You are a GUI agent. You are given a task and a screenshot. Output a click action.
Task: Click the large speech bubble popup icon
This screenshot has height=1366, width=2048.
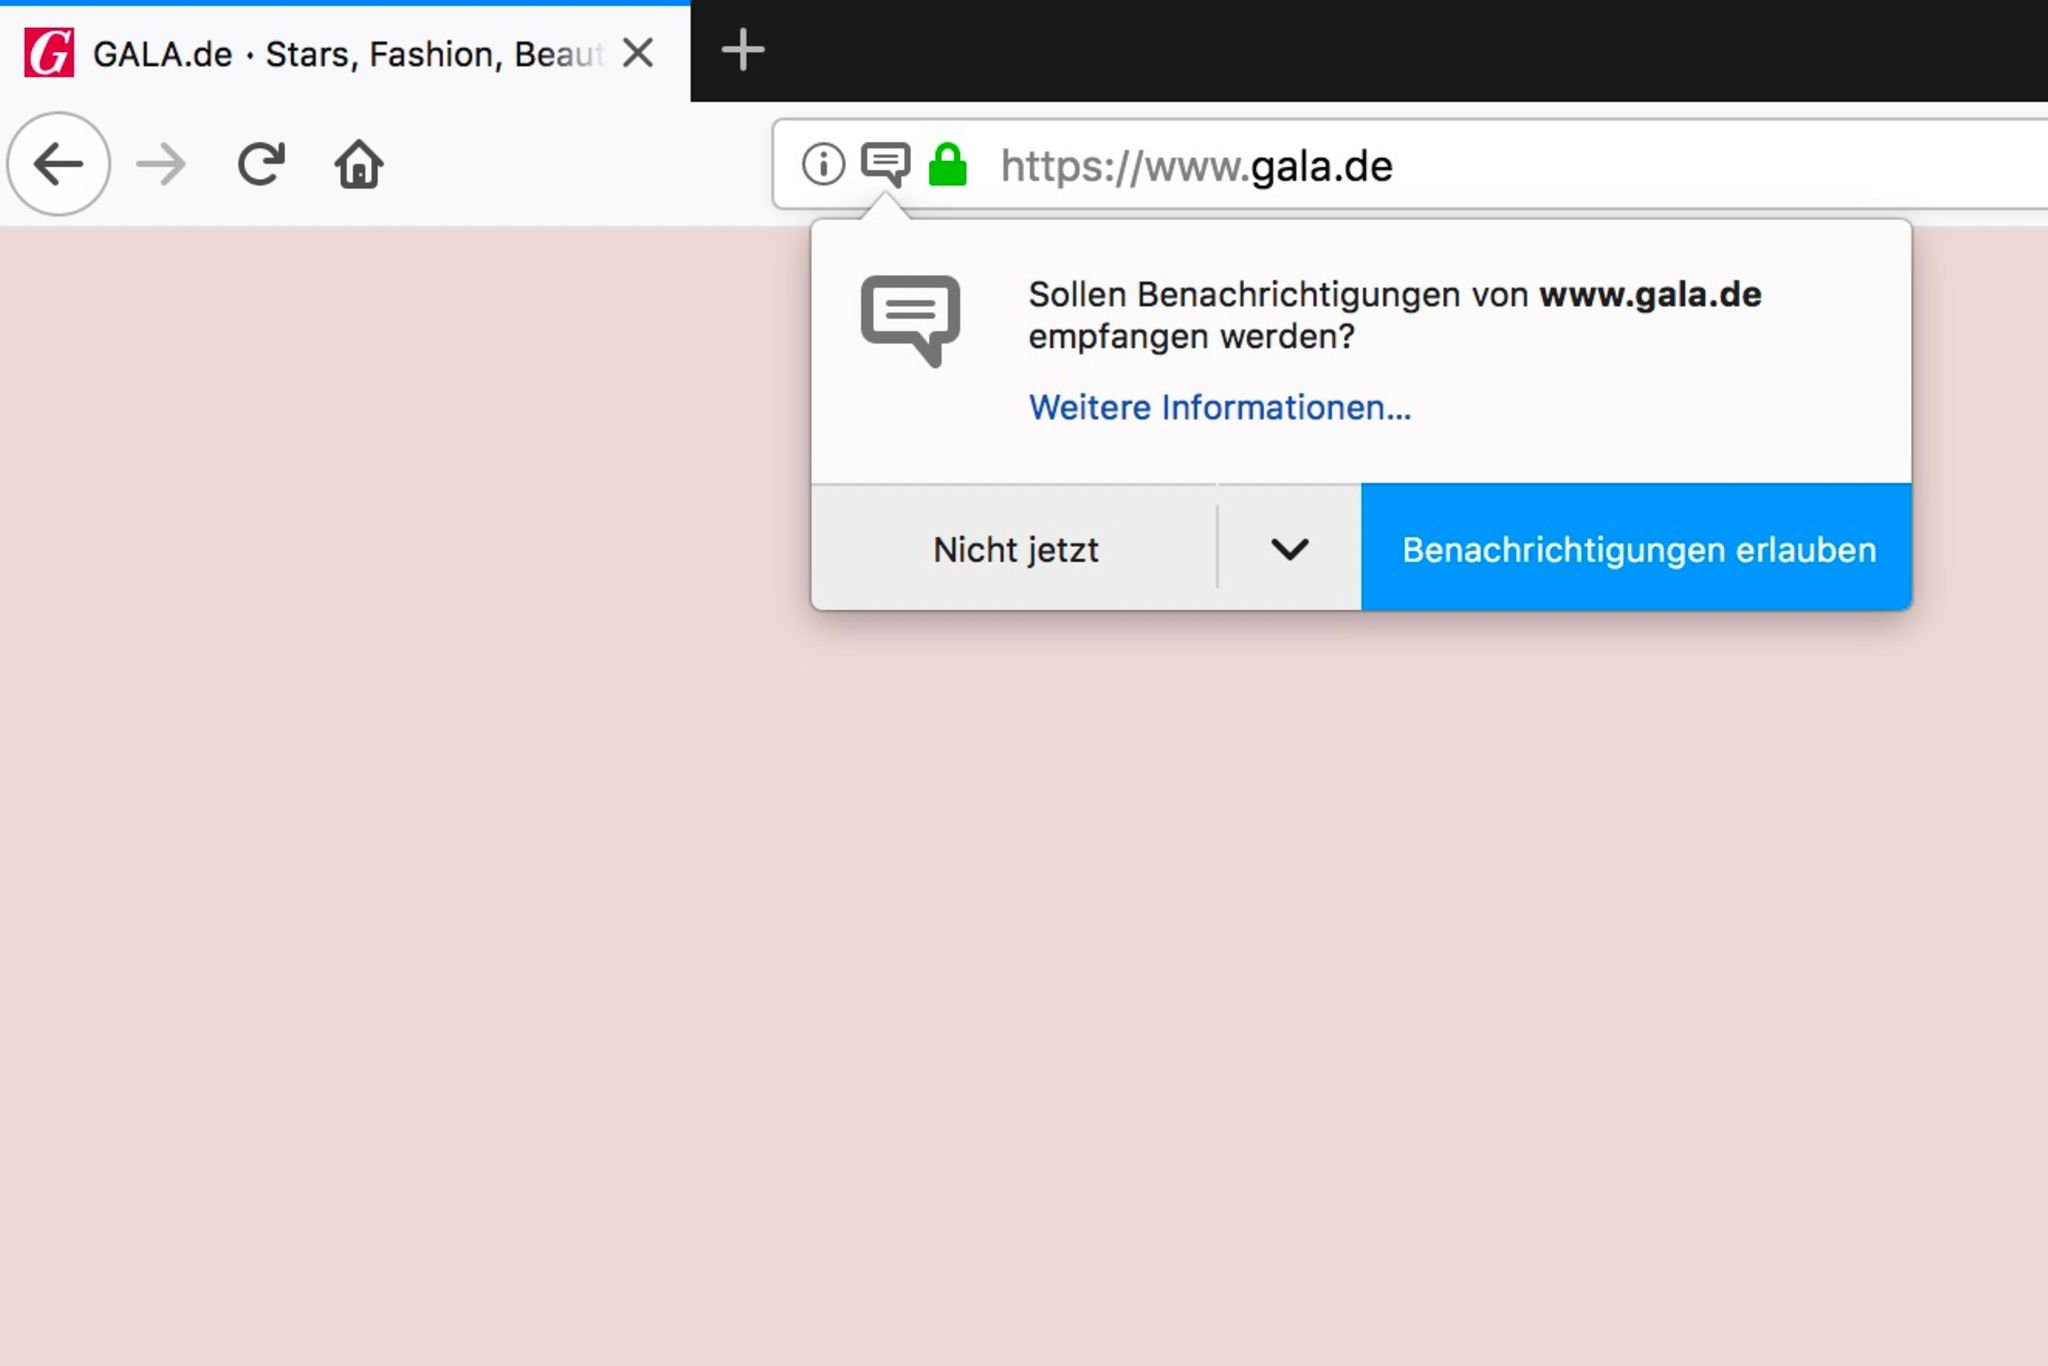point(910,319)
